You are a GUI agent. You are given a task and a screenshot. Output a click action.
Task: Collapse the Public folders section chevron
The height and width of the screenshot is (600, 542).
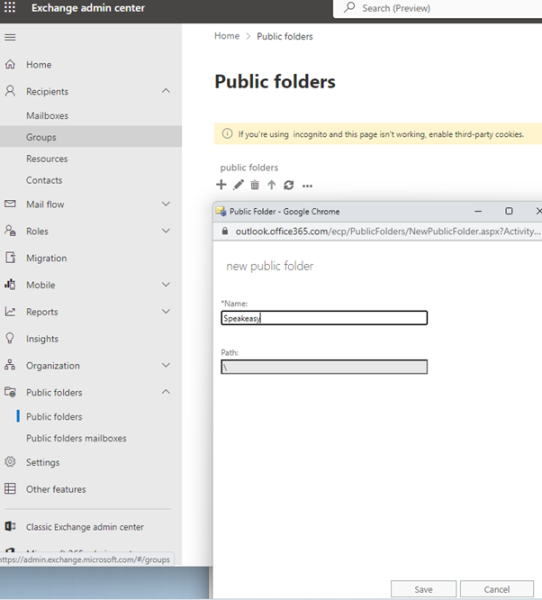pos(166,392)
